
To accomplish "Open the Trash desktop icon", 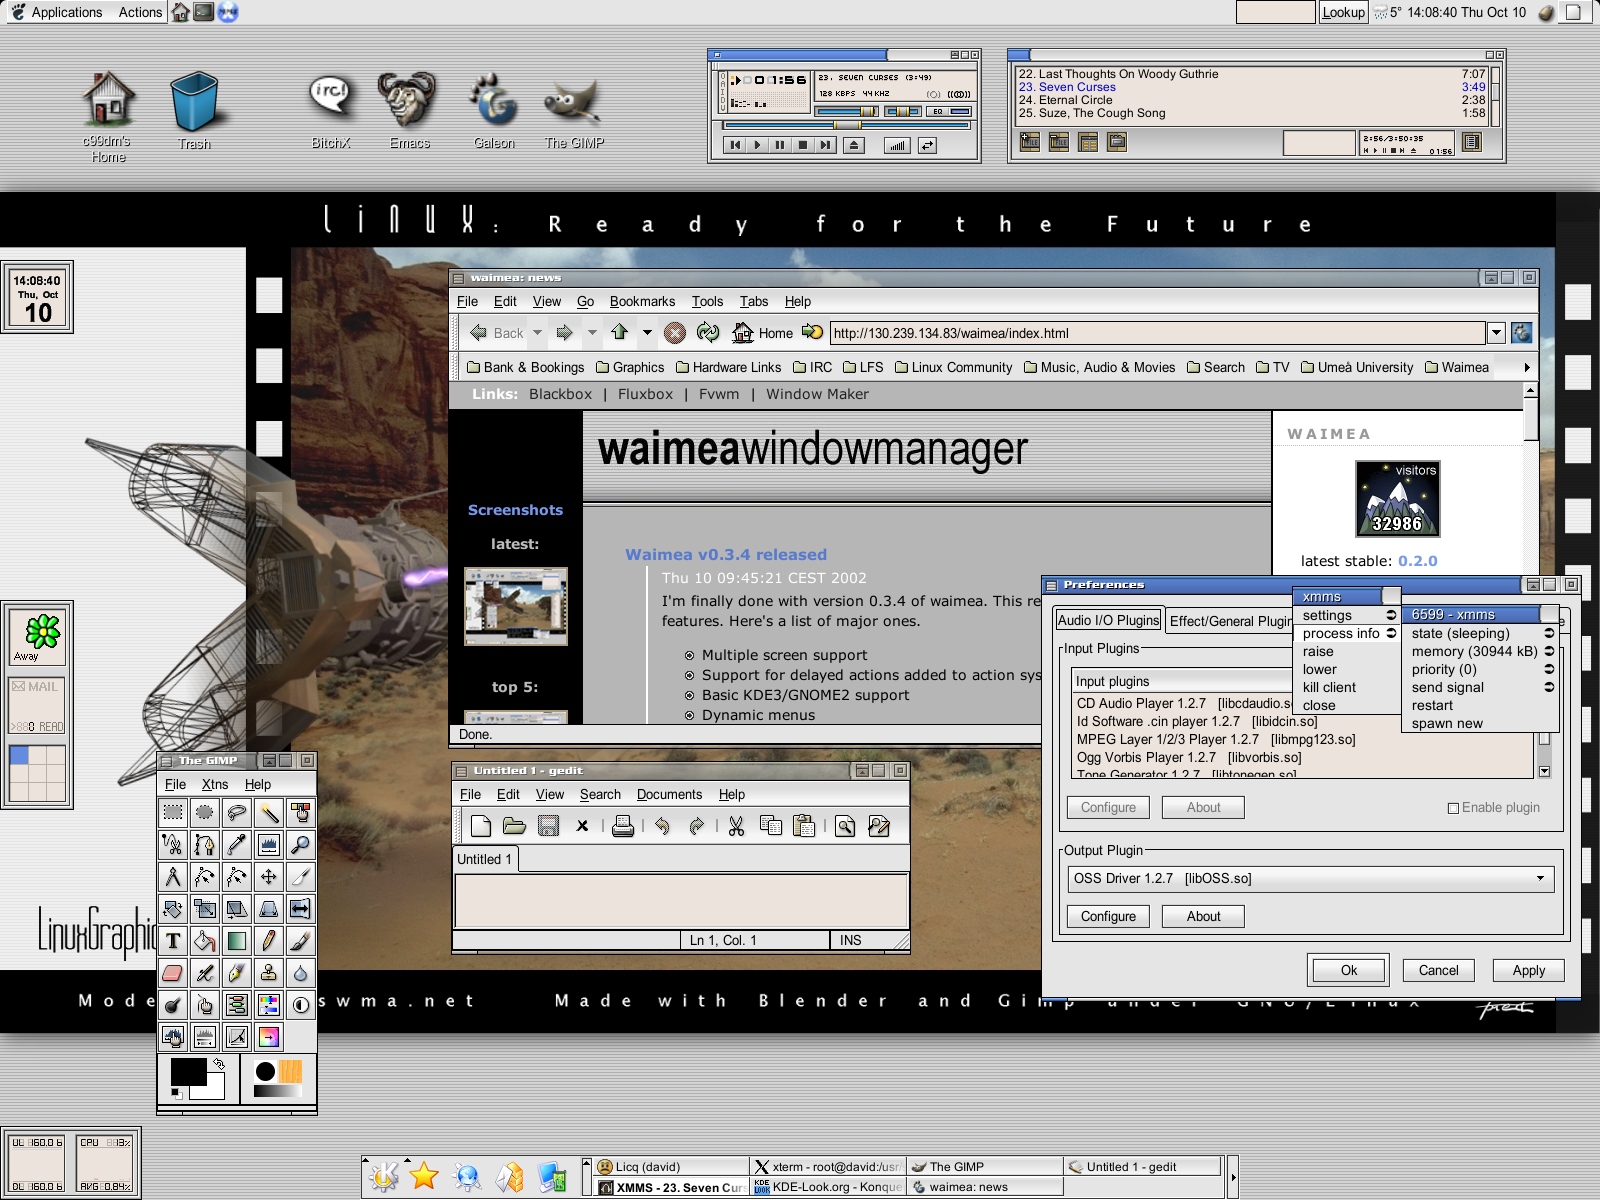I will click(194, 110).
